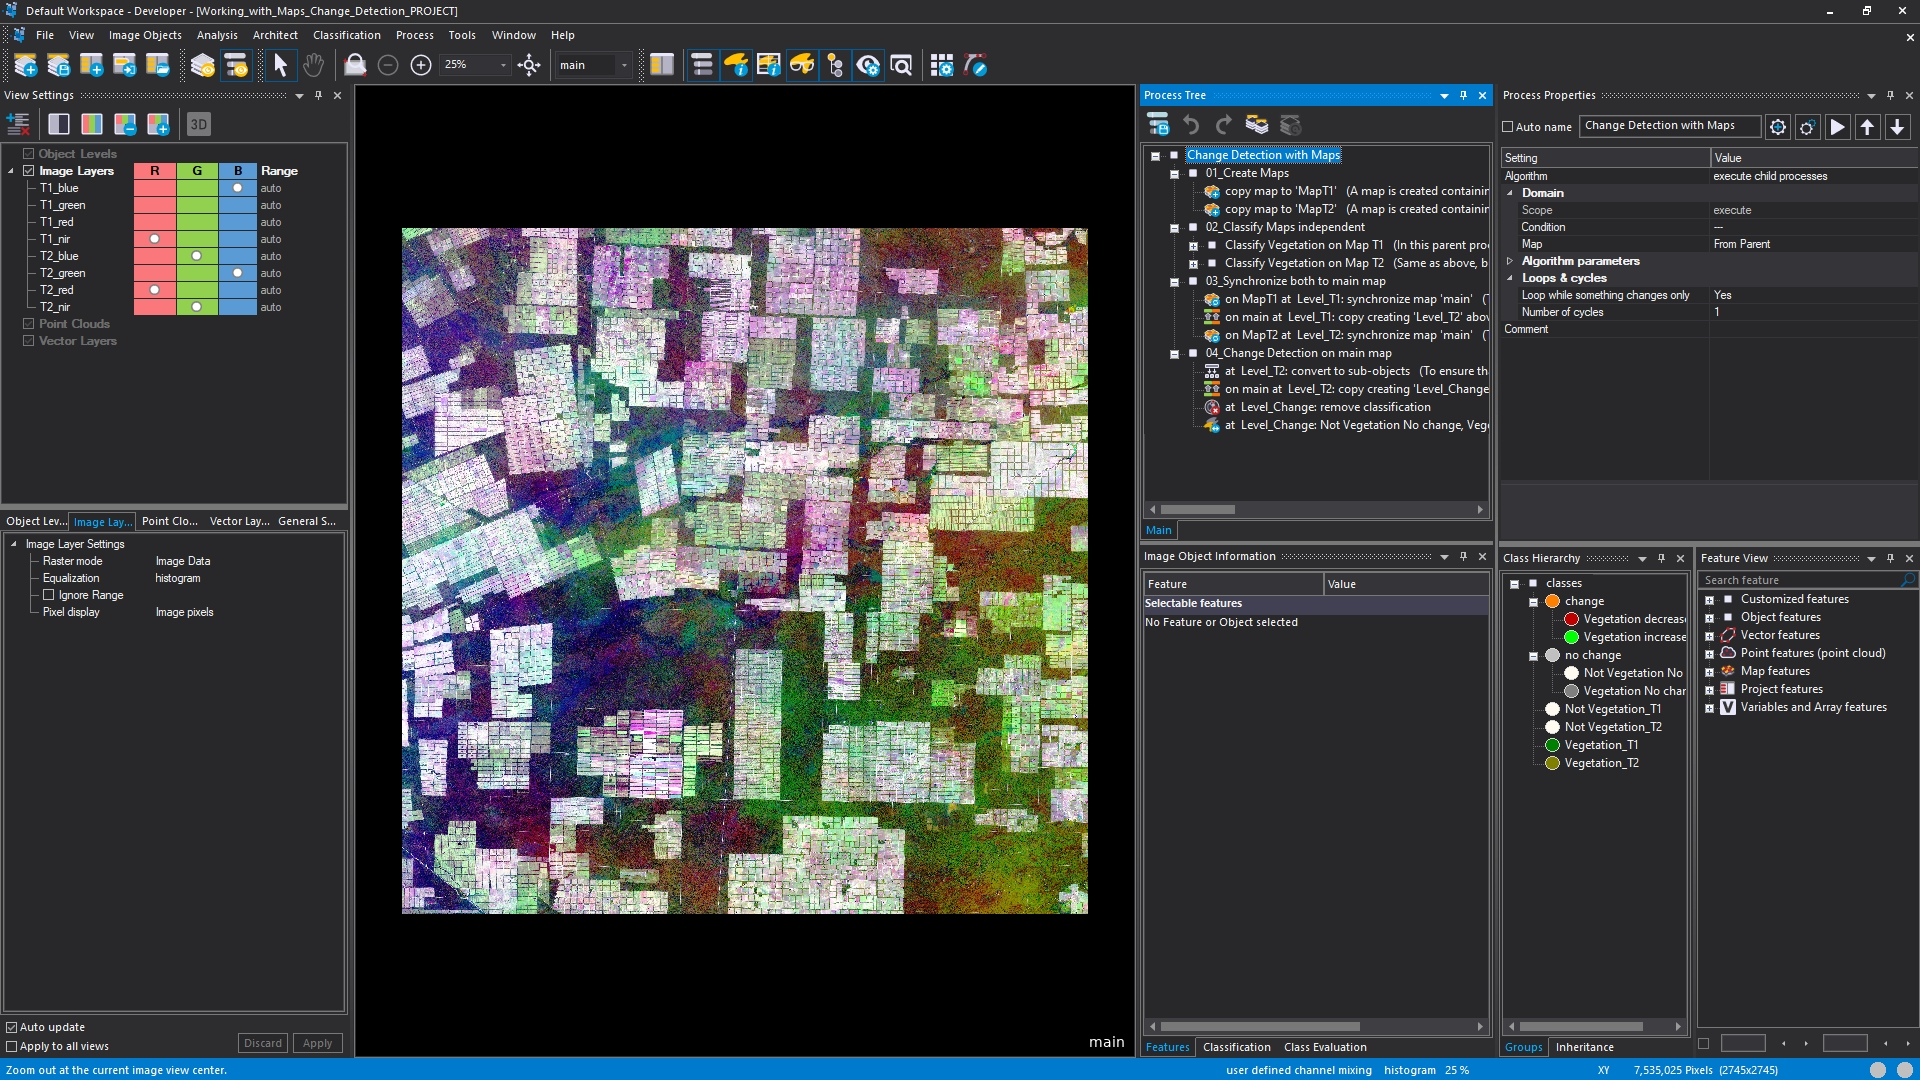Switch to the Inheritance tab
This screenshot has height=1080, width=1920.
[1584, 1047]
